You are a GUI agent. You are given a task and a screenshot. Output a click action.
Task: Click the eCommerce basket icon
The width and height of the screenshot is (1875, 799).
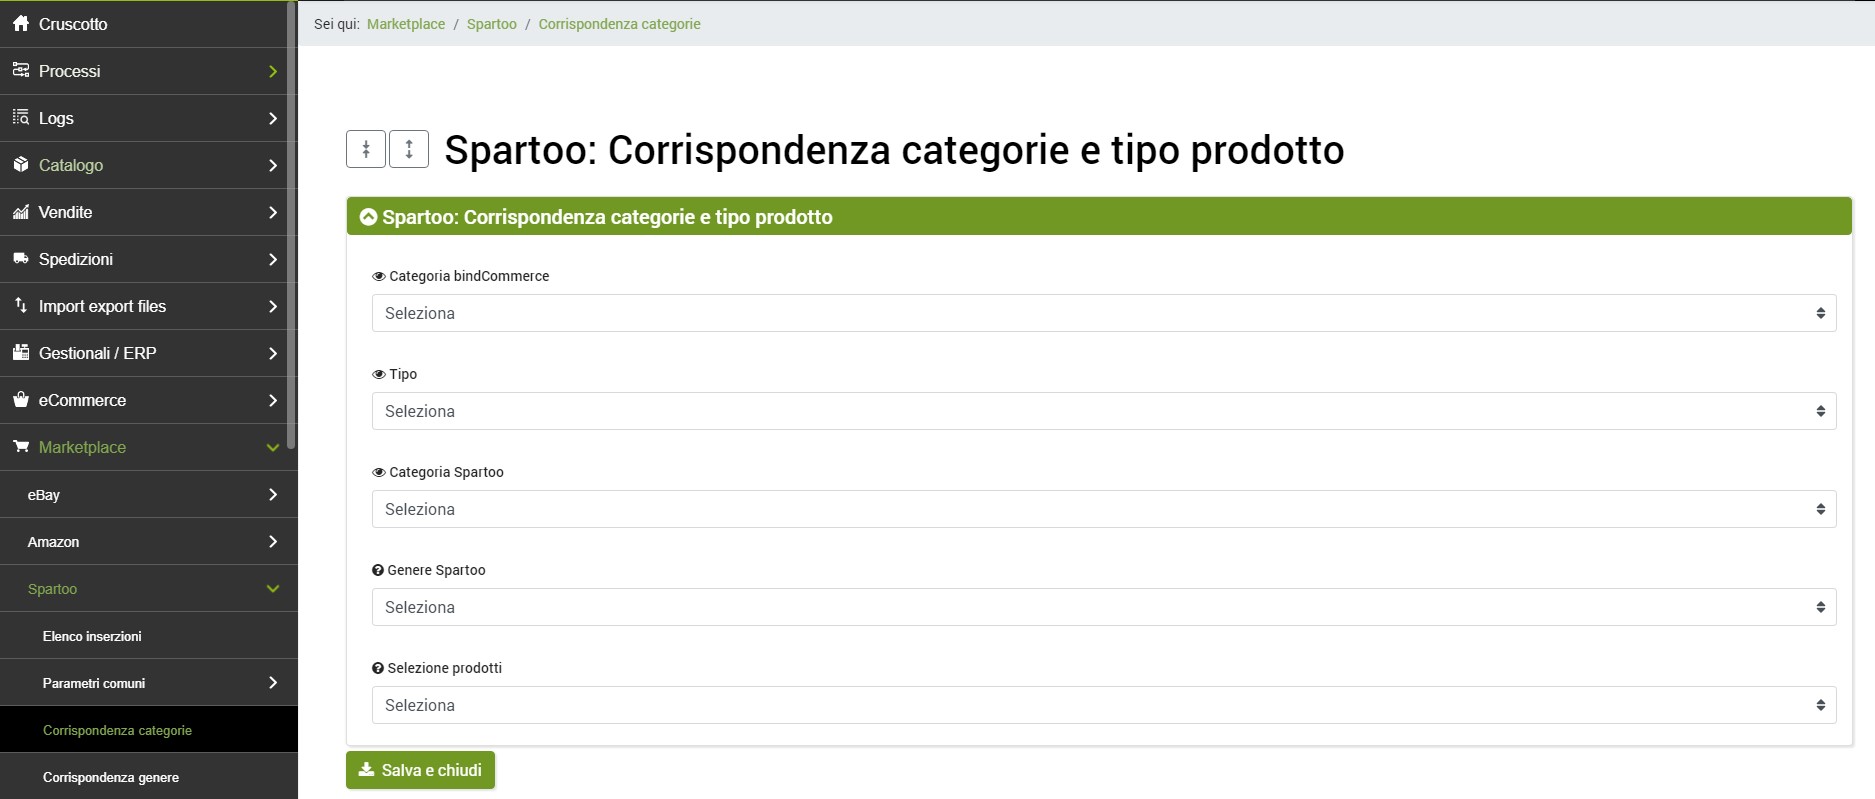coord(21,400)
